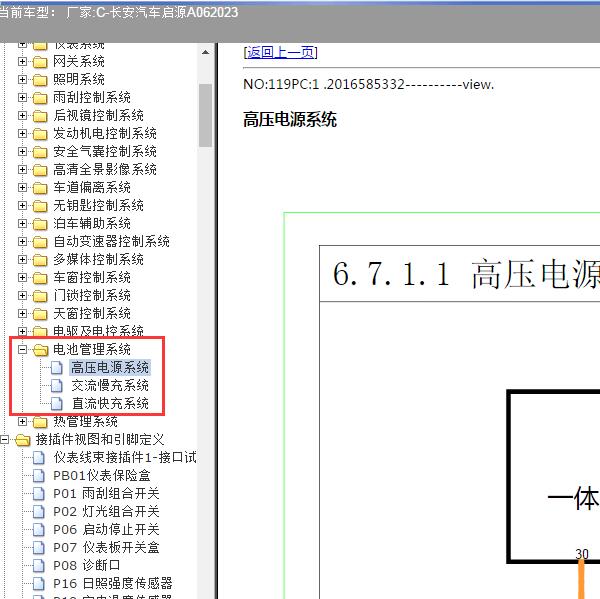Click the 后视镜控制系统 folder icon
Viewport: 600px width, 599px height.
click(40, 116)
